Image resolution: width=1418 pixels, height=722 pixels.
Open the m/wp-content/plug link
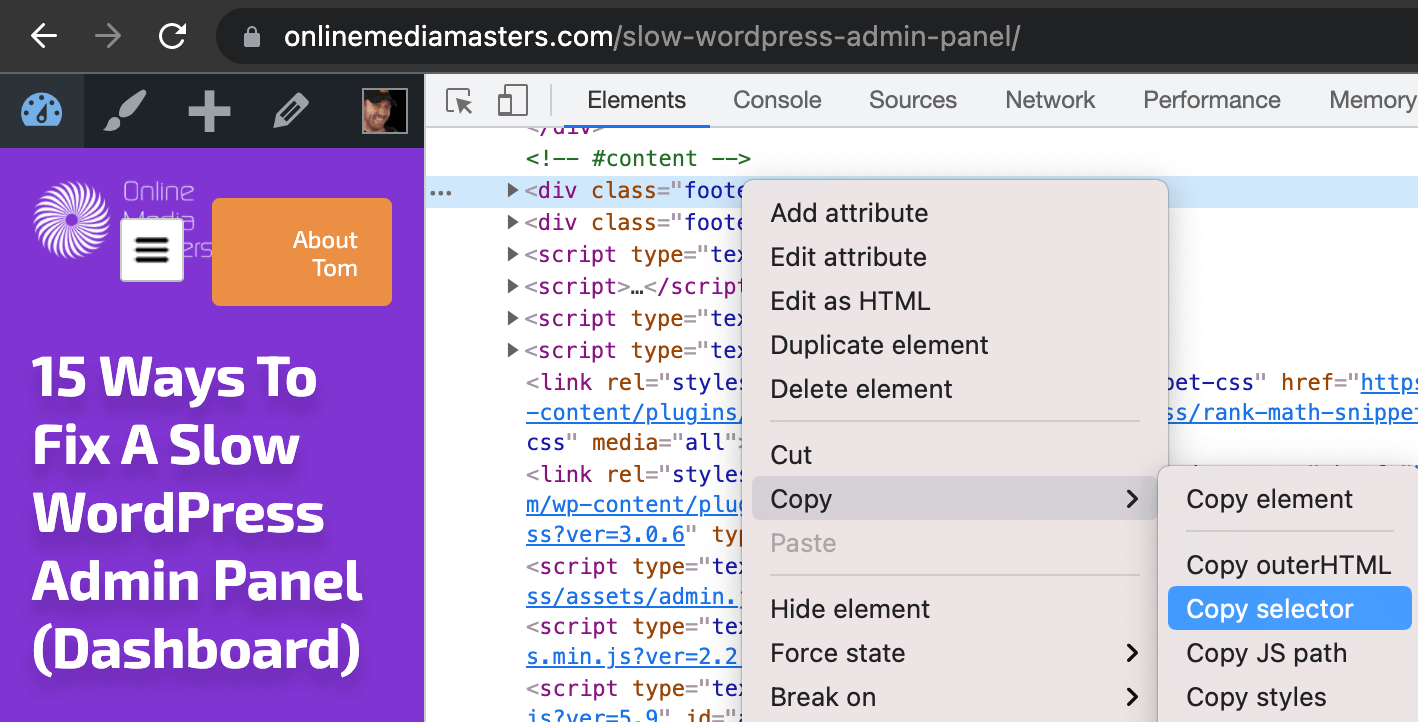(x=634, y=506)
